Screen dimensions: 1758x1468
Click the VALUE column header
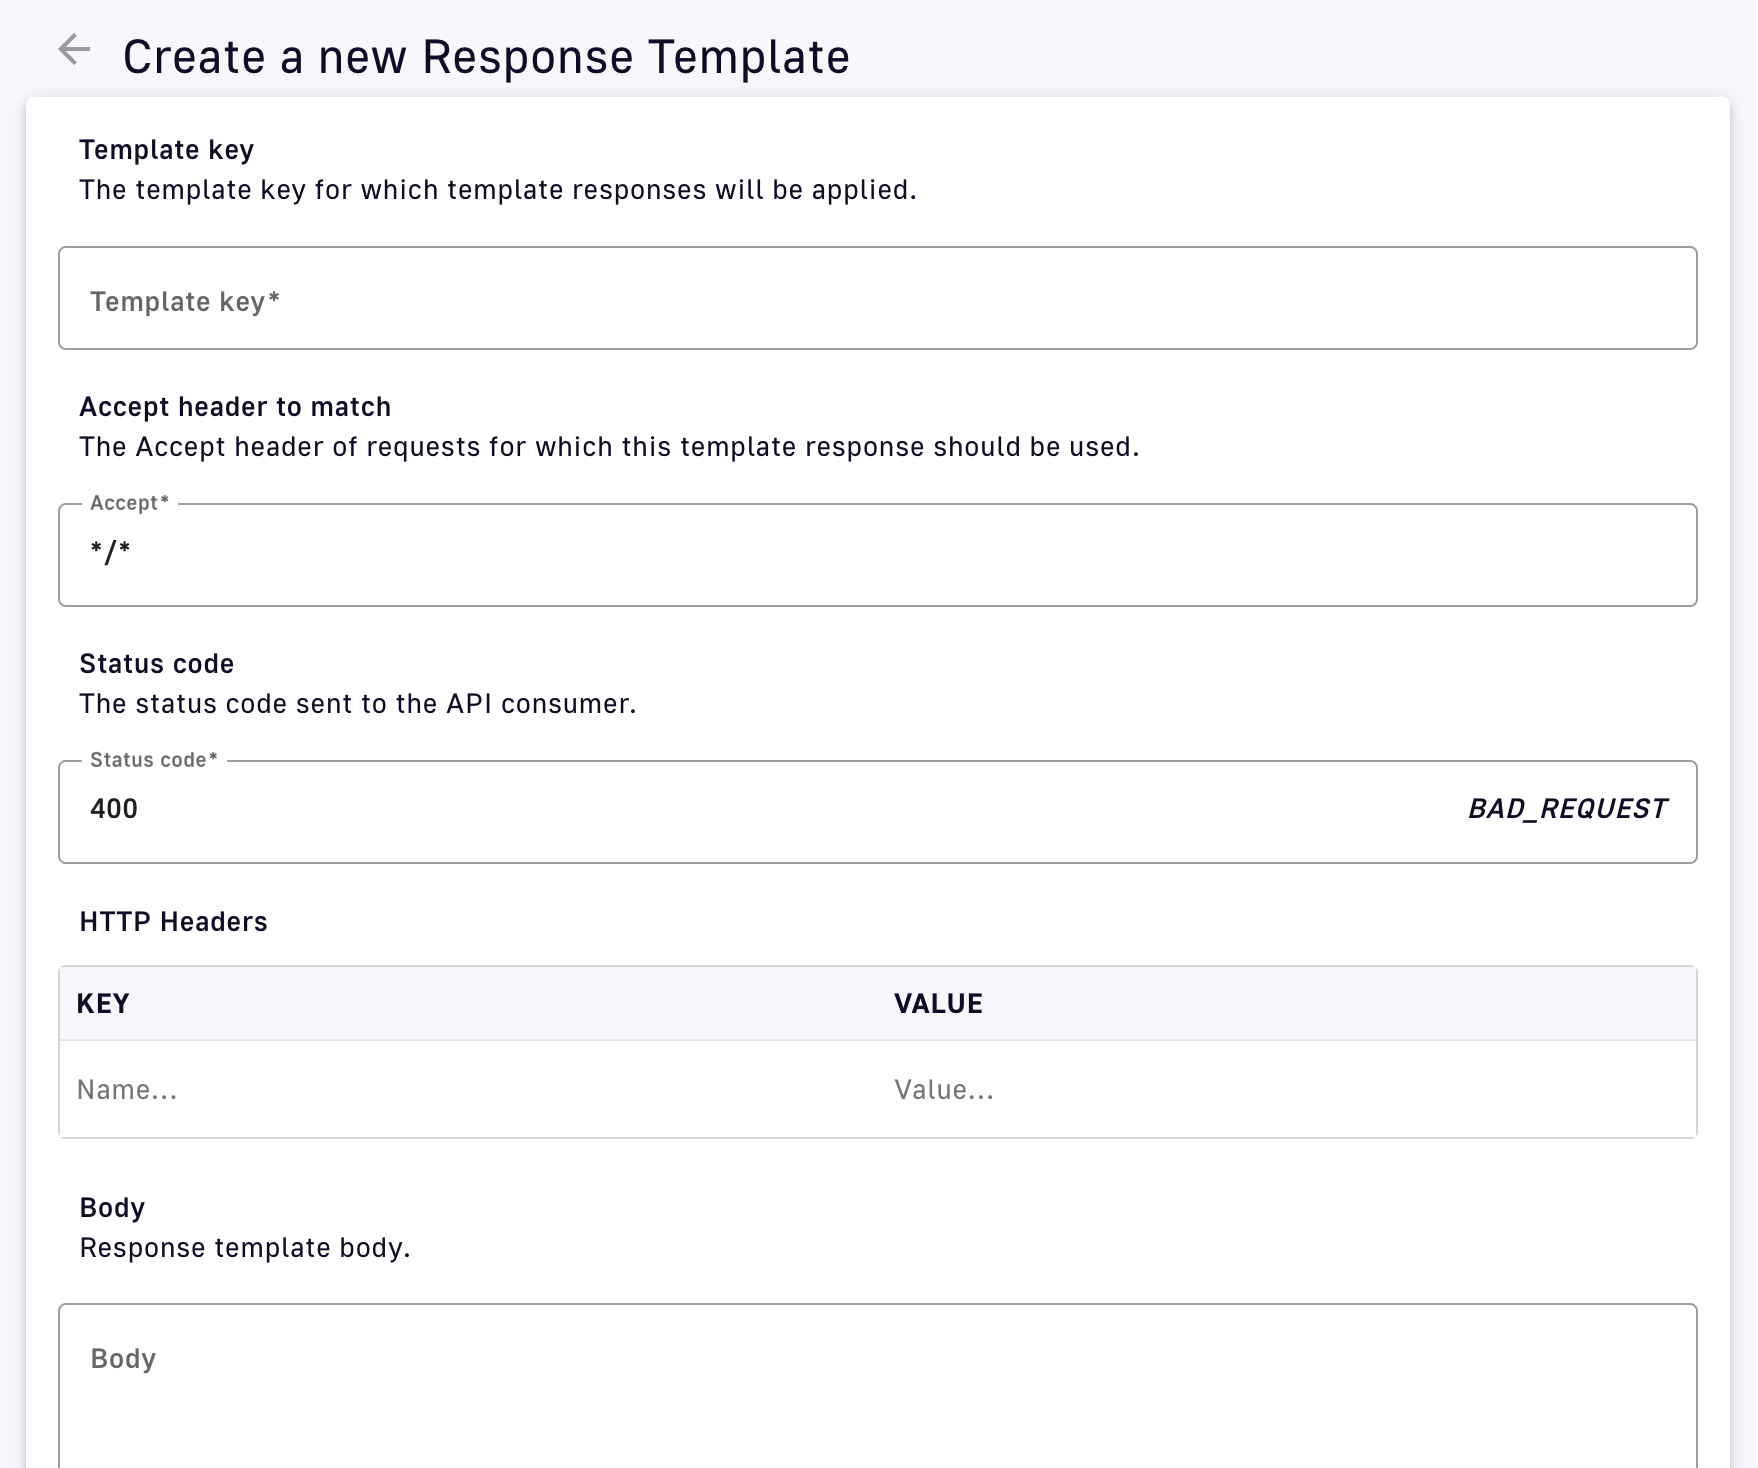(x=938, y=1004)
